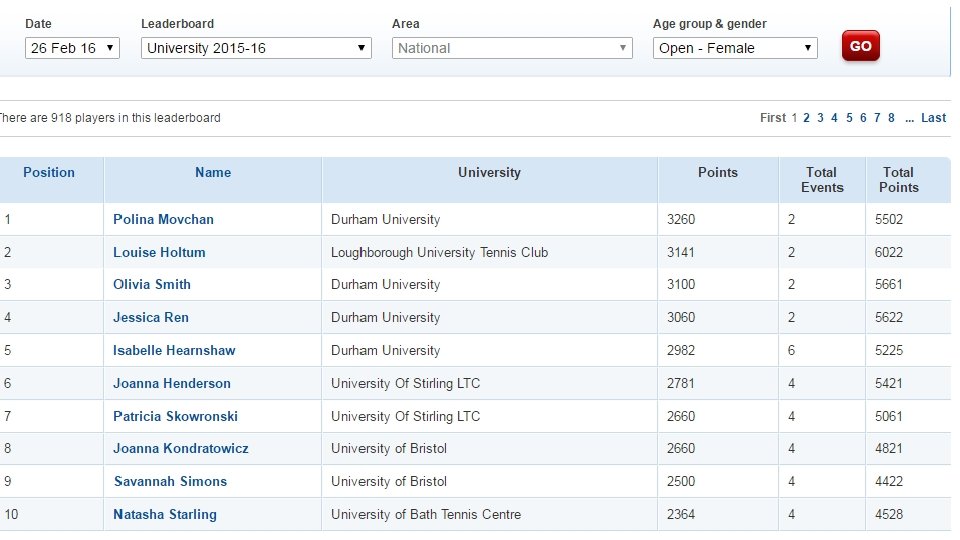
Task: Click total points value 6022
Action: click(x=889, y=252)
